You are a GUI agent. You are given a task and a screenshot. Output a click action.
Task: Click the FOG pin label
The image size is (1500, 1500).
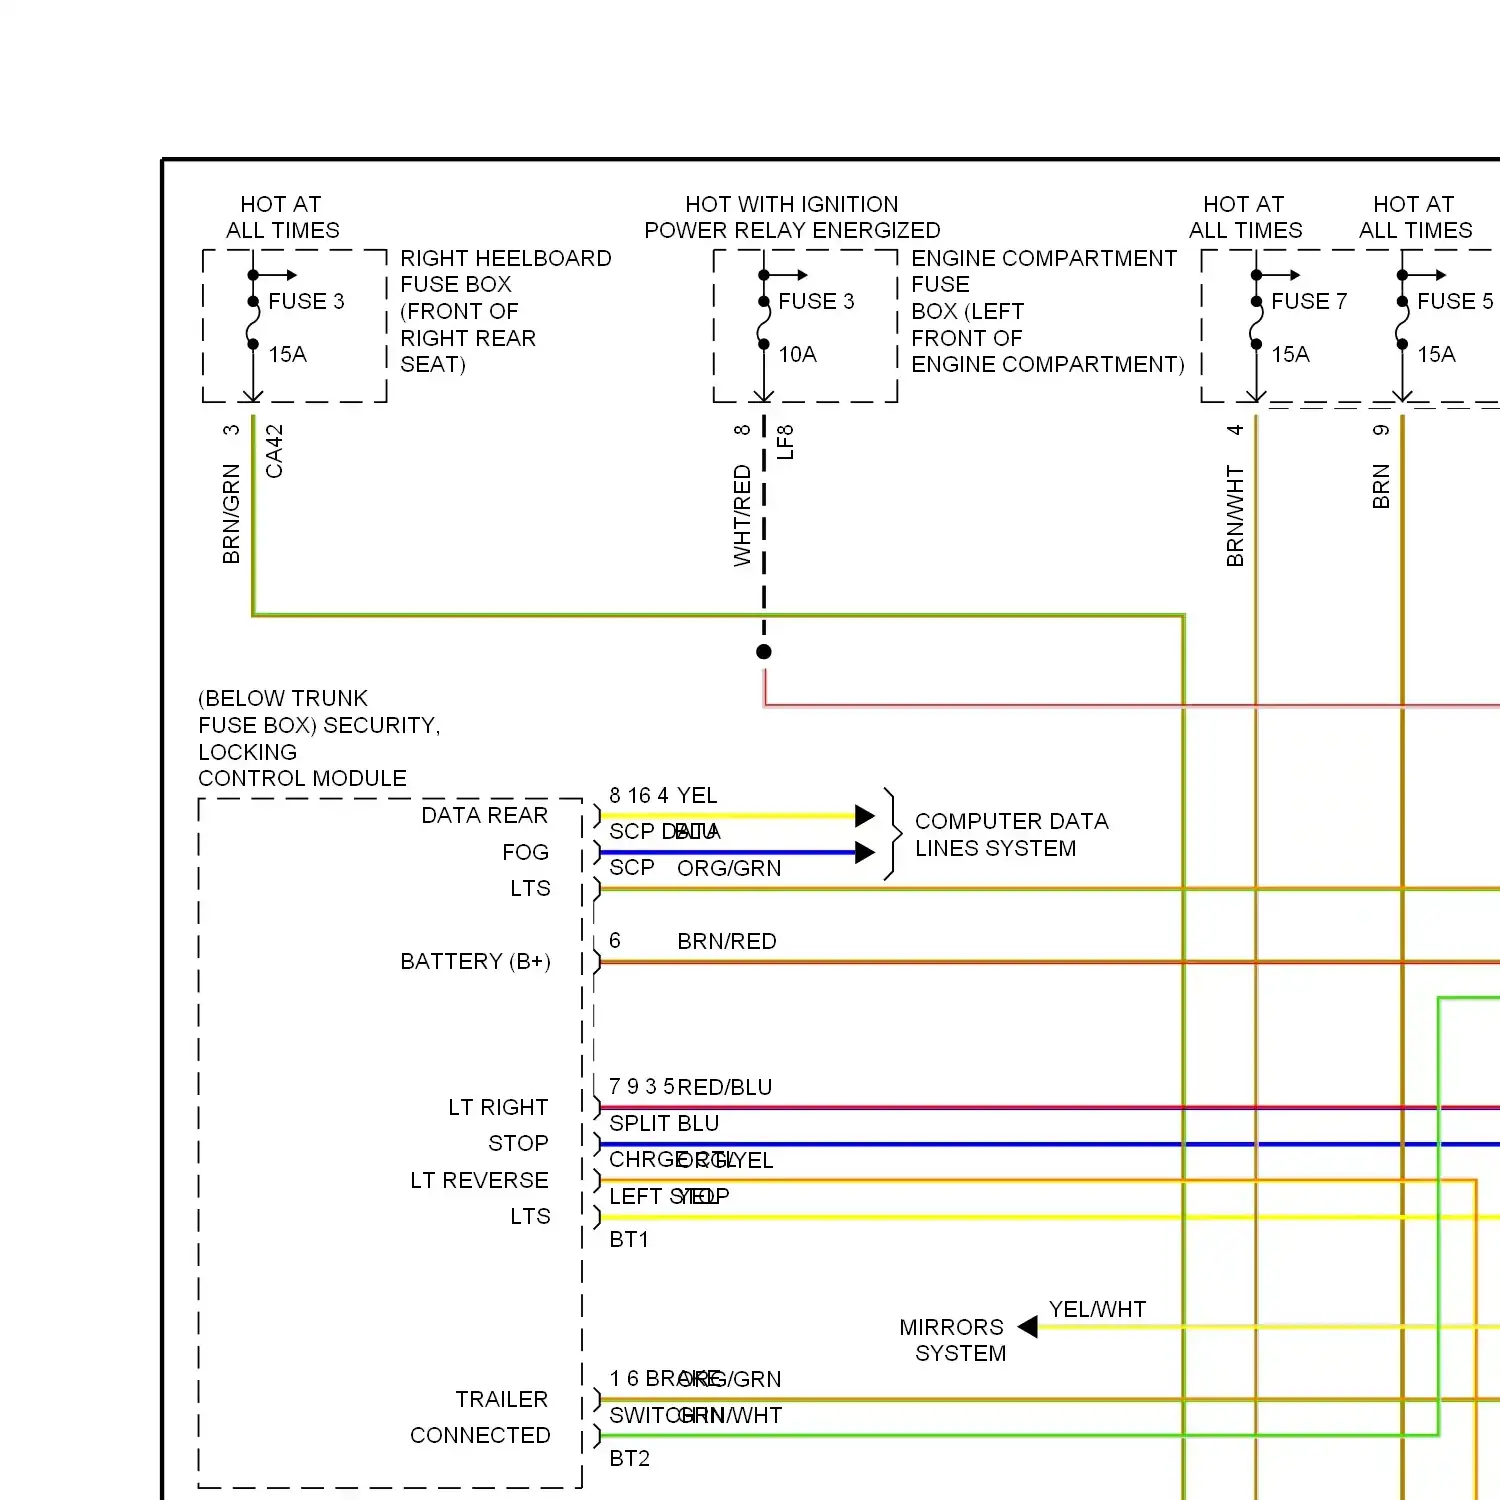tap(525, 852)
